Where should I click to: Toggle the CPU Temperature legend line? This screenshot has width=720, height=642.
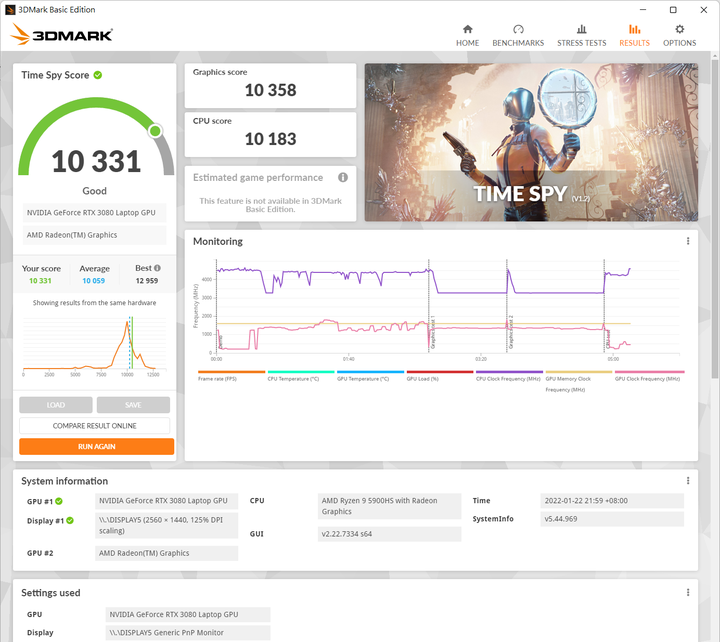click(x=301, y=376)
